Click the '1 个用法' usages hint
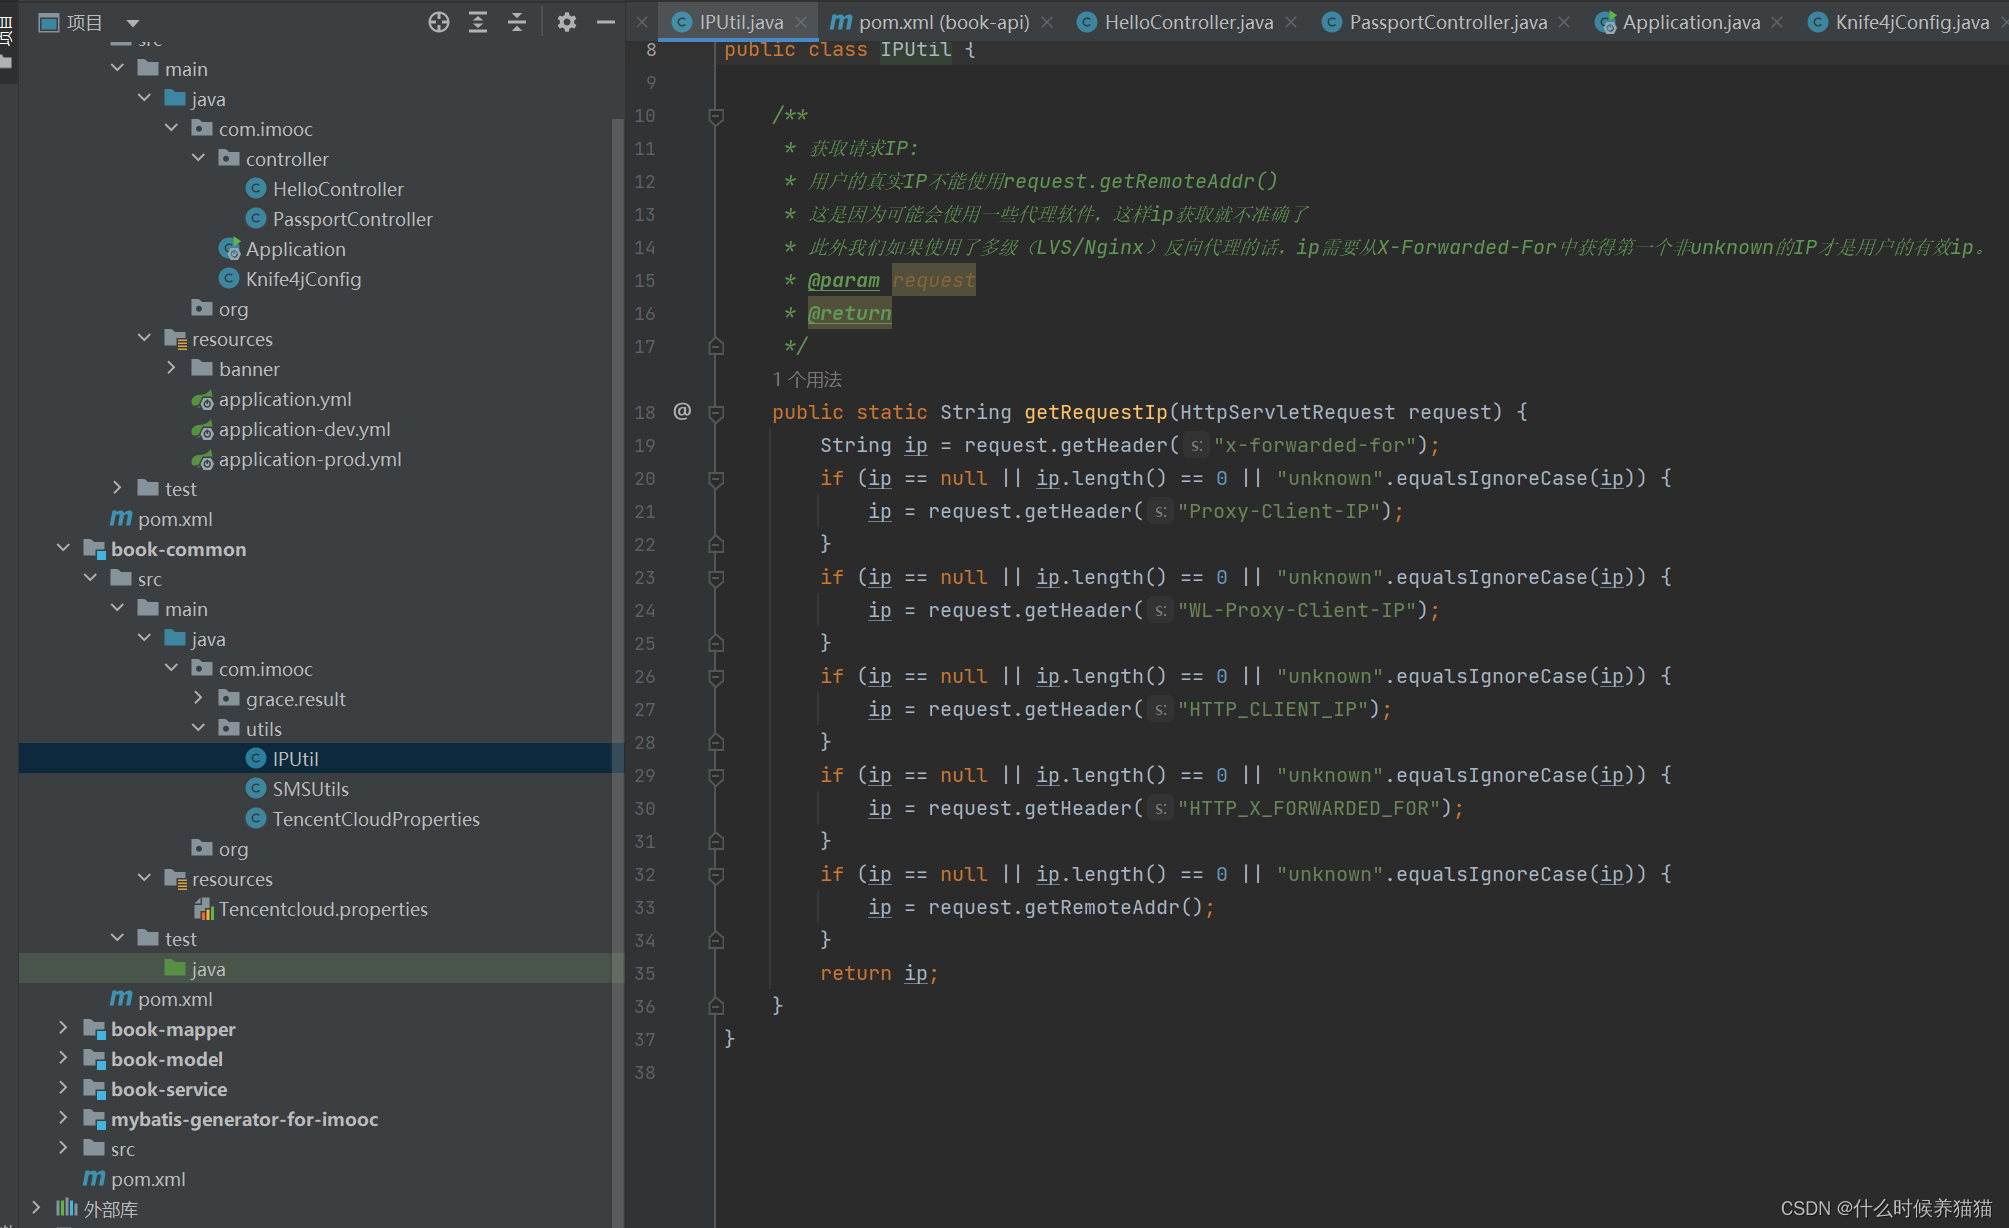 coord(807,380)
